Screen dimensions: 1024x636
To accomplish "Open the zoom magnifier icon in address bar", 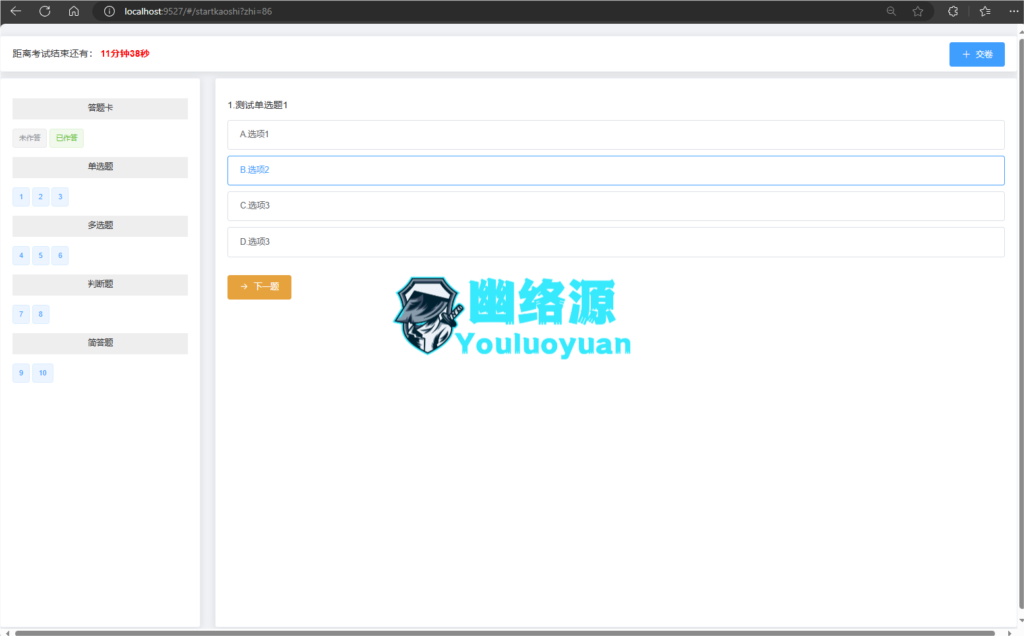I will (891, 11).
